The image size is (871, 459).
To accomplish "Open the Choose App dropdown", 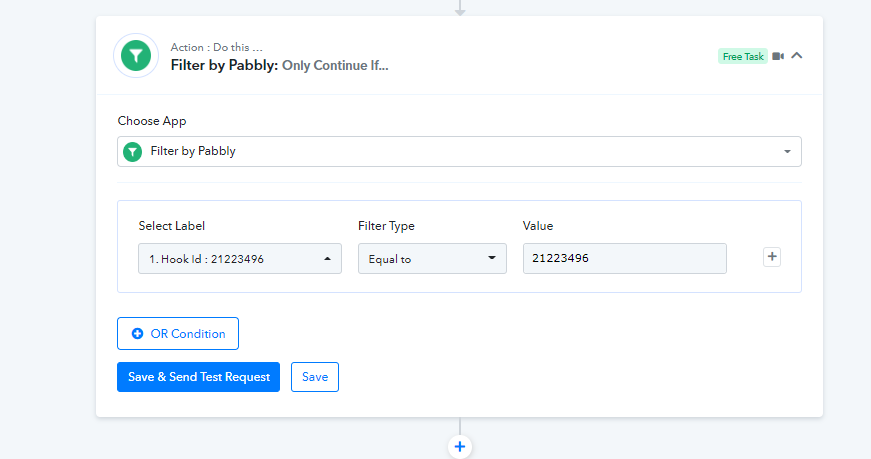I will tap(459, 151).
